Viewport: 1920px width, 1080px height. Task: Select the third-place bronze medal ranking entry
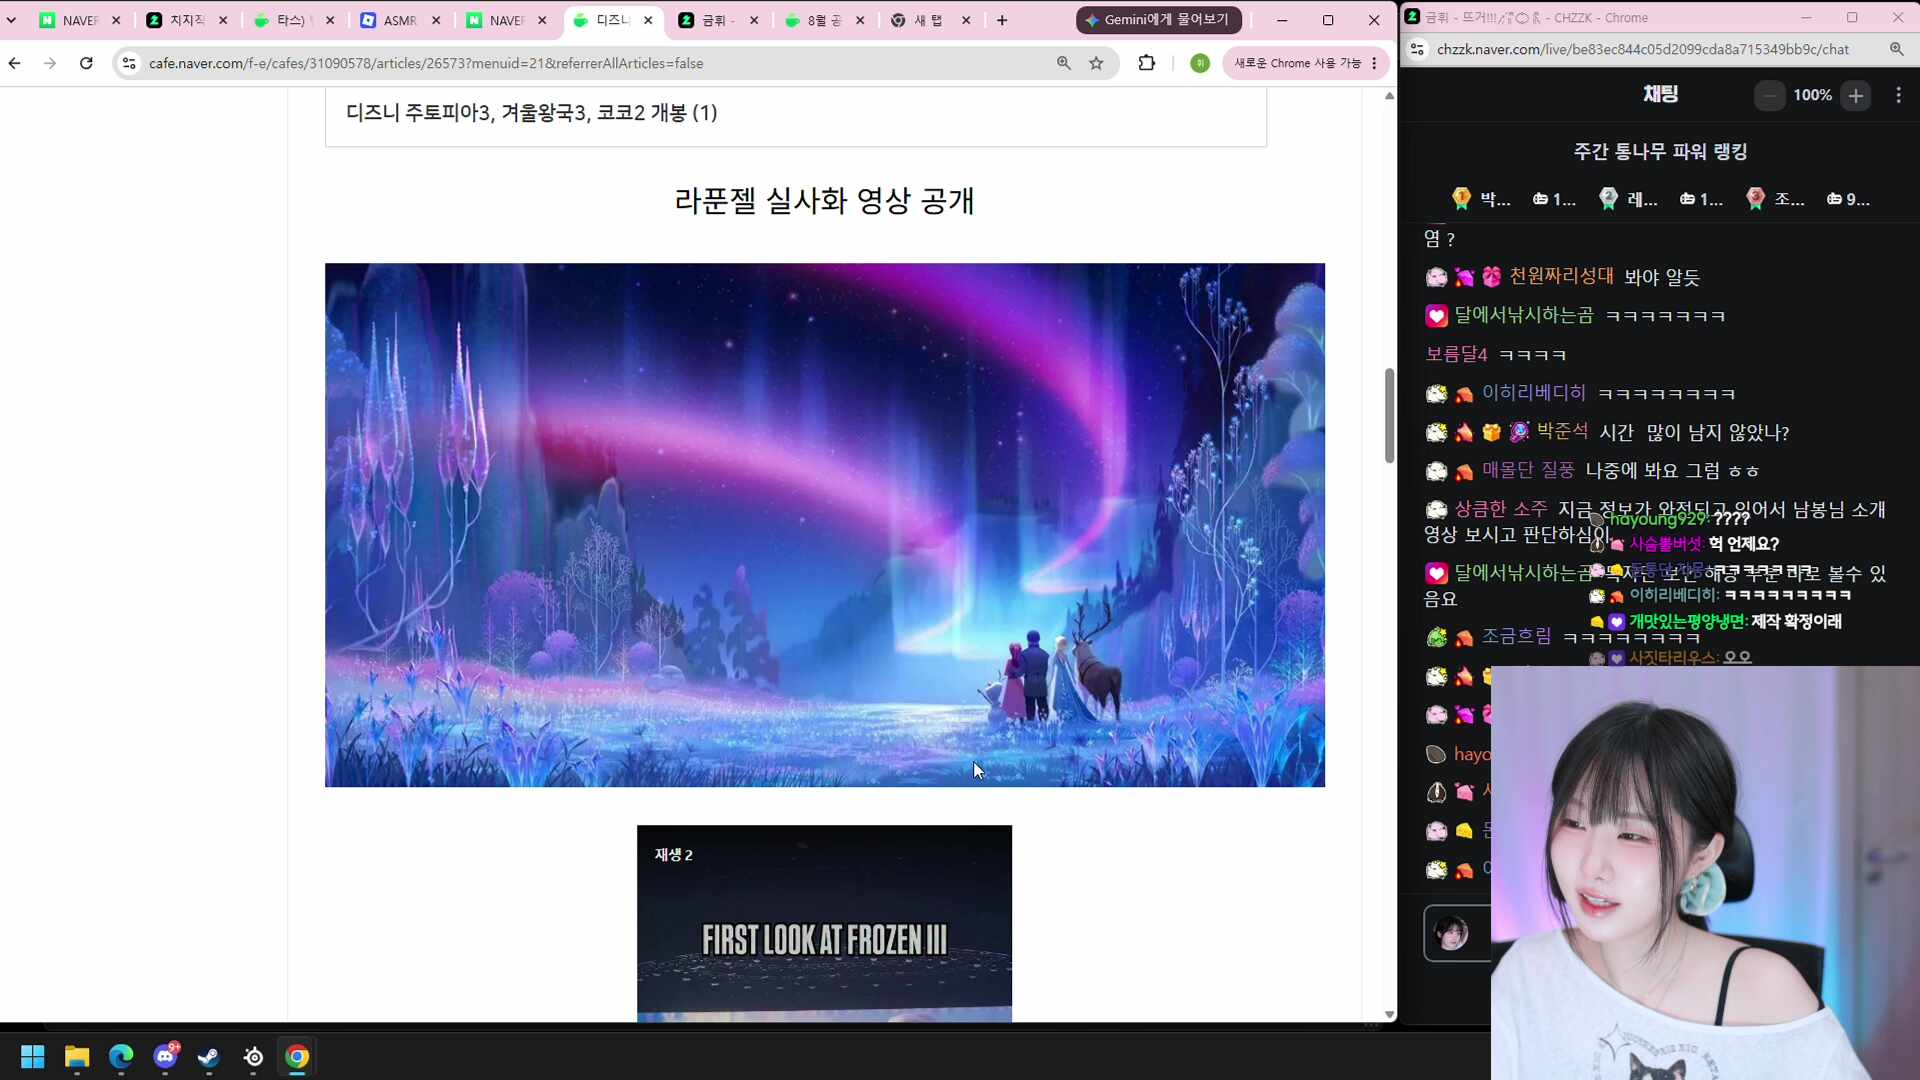coord(1807,199)
